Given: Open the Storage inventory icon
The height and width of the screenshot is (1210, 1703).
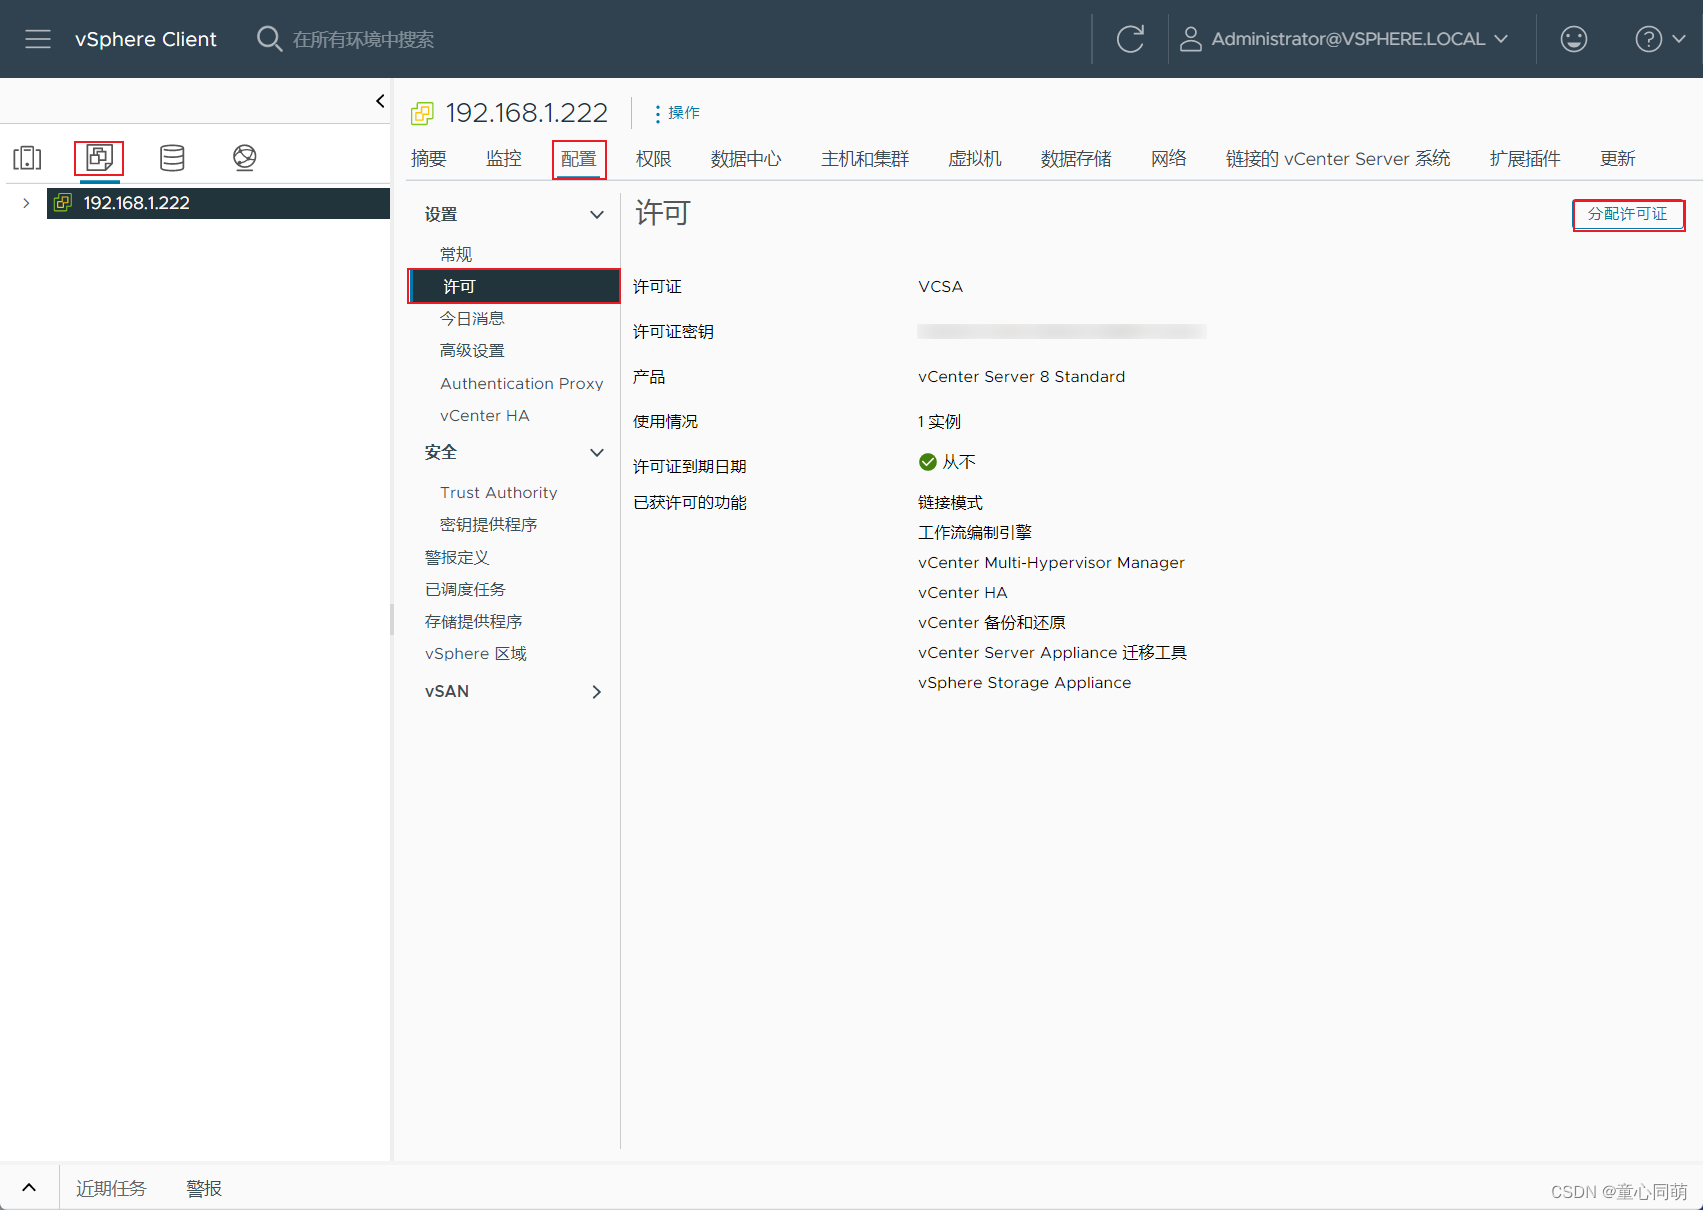Looking at the screenshot, I should 171,157.
